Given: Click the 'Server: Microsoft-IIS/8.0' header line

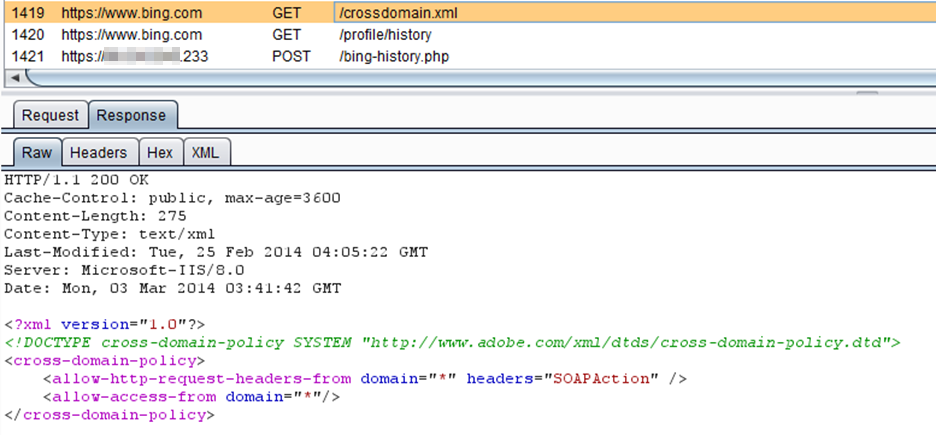Looking at the screenshot, I should pos(124,270).
